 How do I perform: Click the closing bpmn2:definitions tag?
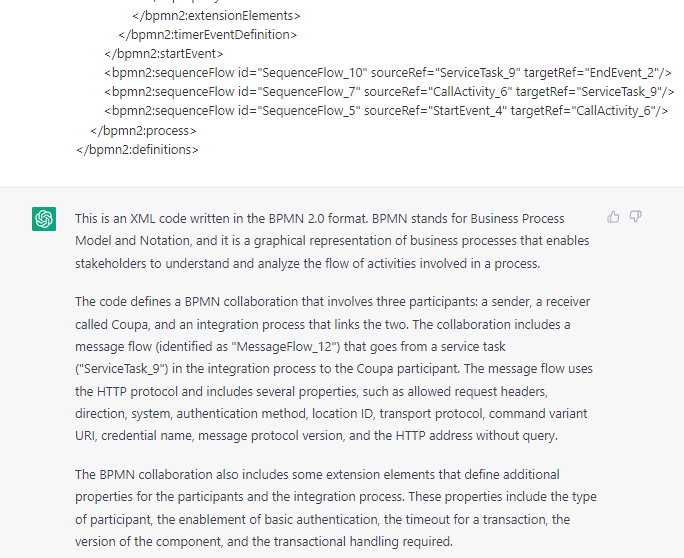137,150
